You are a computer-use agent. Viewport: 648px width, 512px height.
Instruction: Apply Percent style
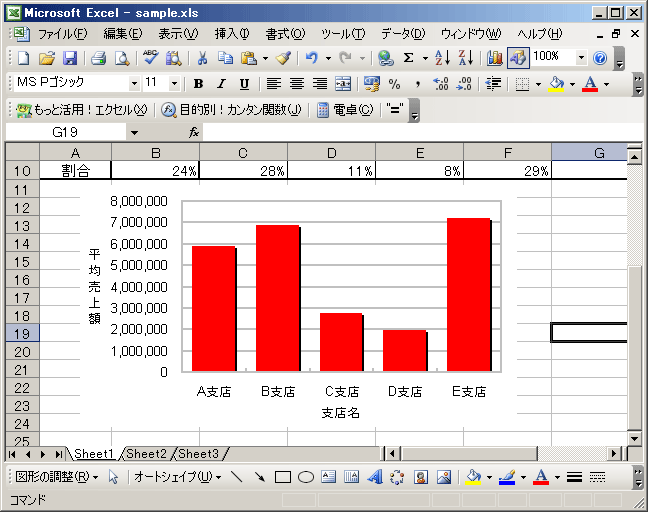pyautogui.click(x=394, y=84)
